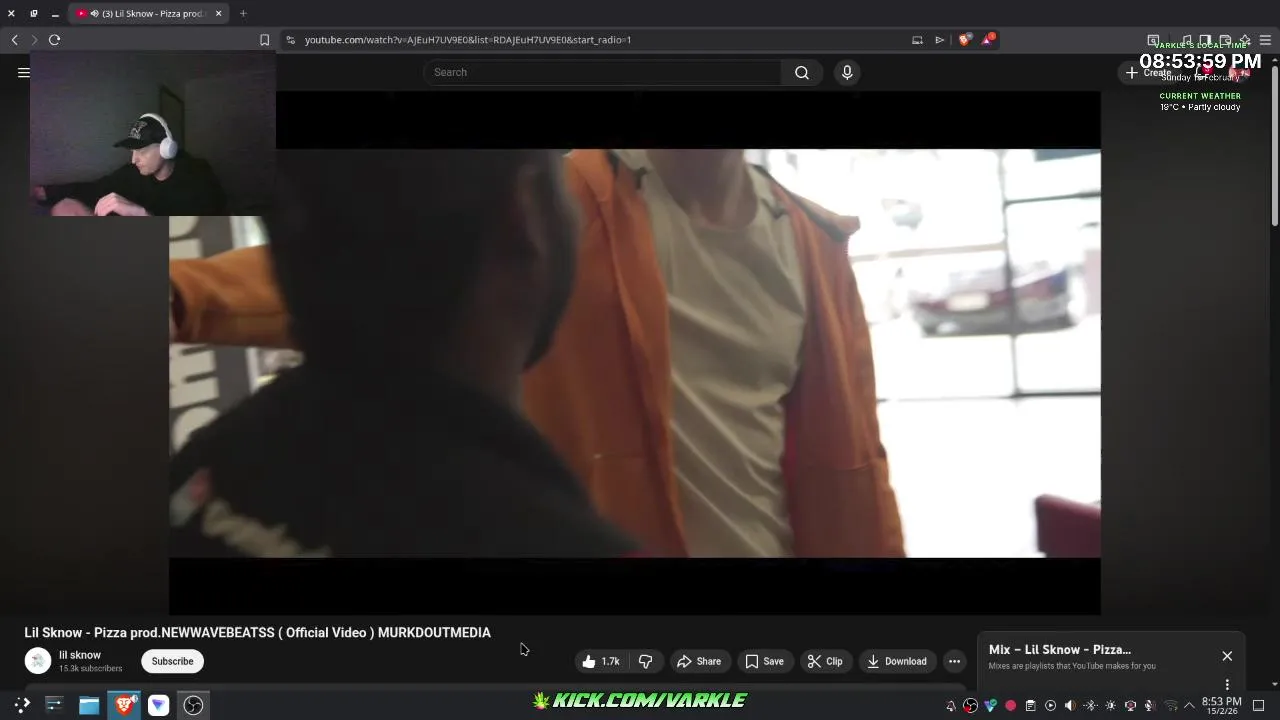Open the screen brightness tray icon
This screenshot has height=720, width=1280.
pos(1110,706)
